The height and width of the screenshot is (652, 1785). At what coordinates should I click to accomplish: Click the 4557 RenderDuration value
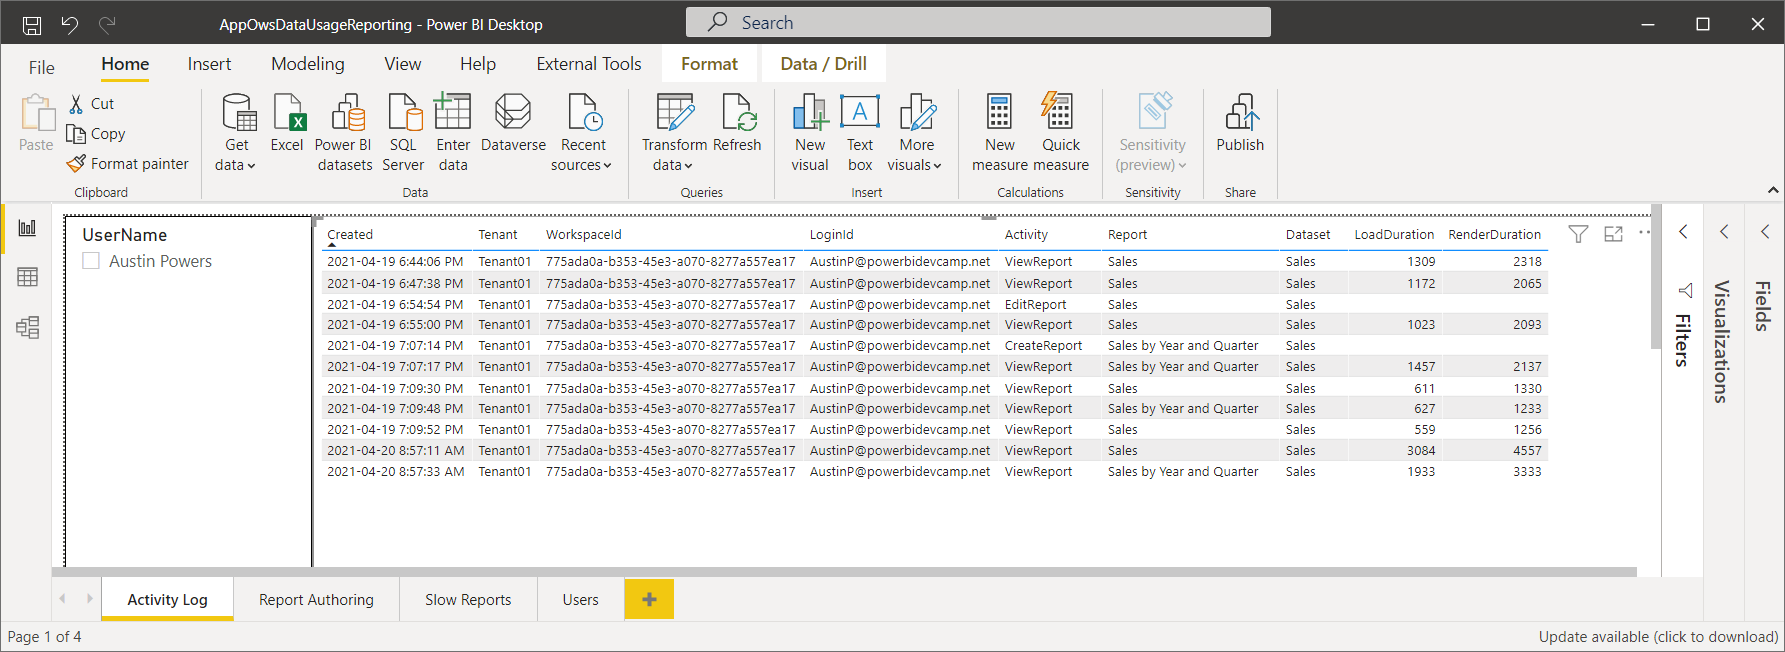coord(1527,451)
